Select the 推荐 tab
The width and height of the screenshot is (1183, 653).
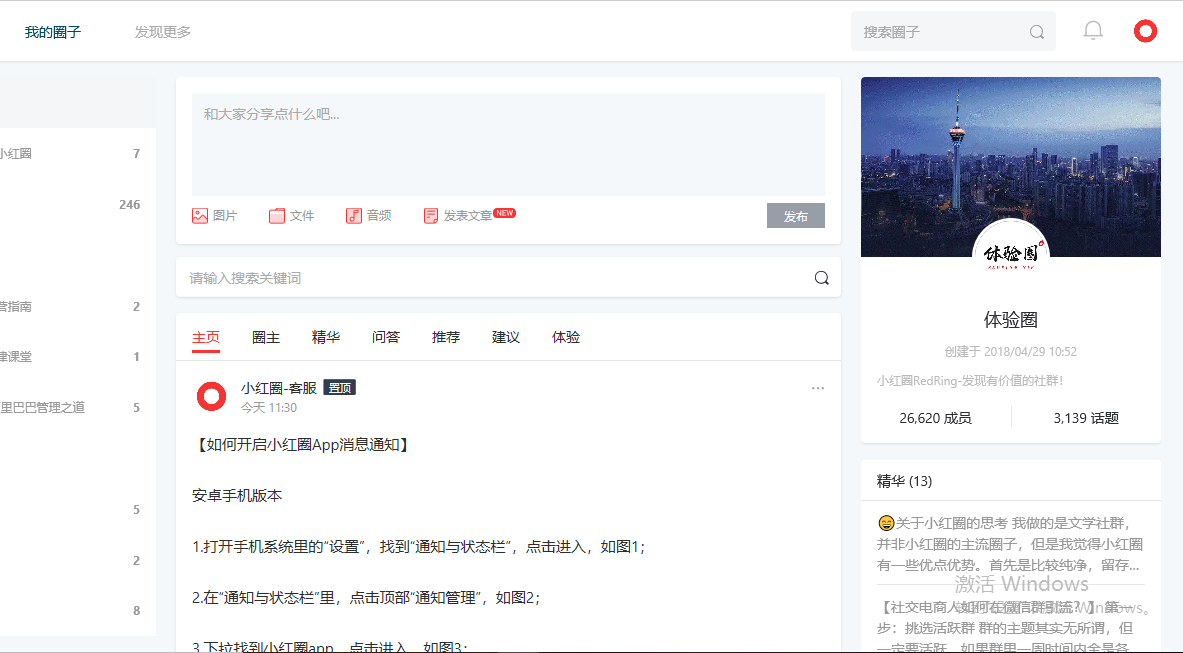(446, 337)
